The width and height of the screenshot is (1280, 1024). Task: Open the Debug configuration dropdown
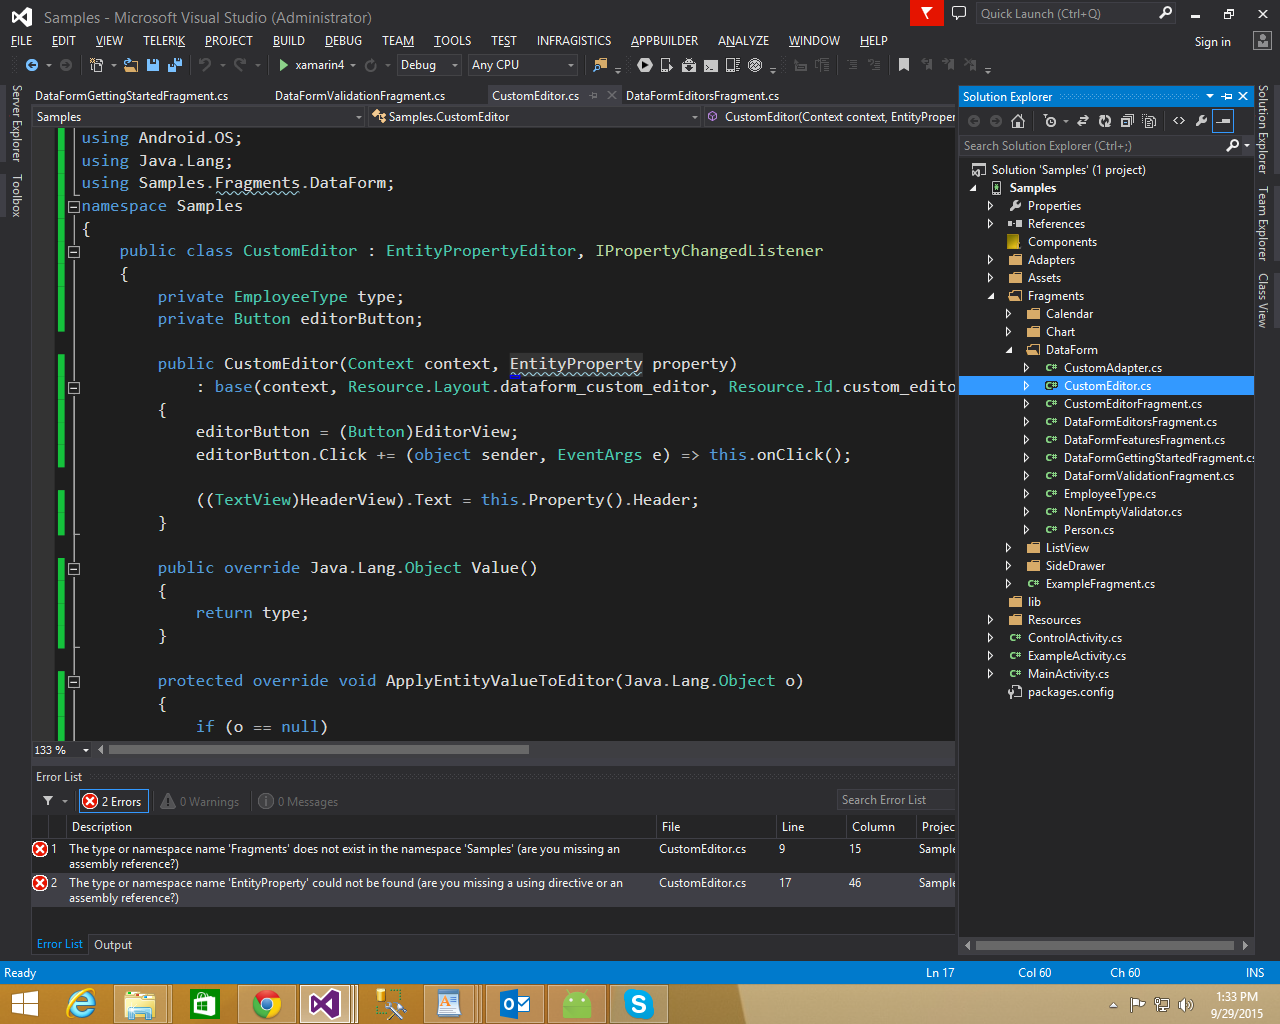pyautogui.click(x=429, y=65)
